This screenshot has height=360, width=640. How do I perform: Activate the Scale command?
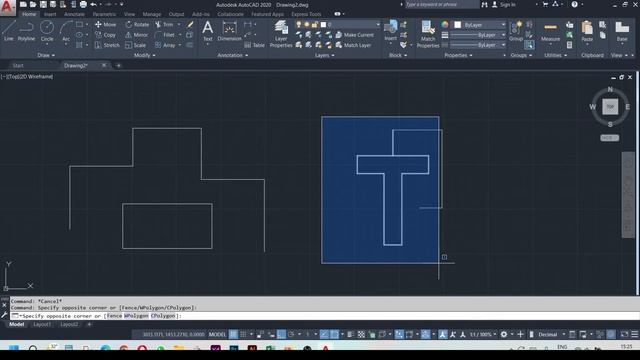[136, 45]
